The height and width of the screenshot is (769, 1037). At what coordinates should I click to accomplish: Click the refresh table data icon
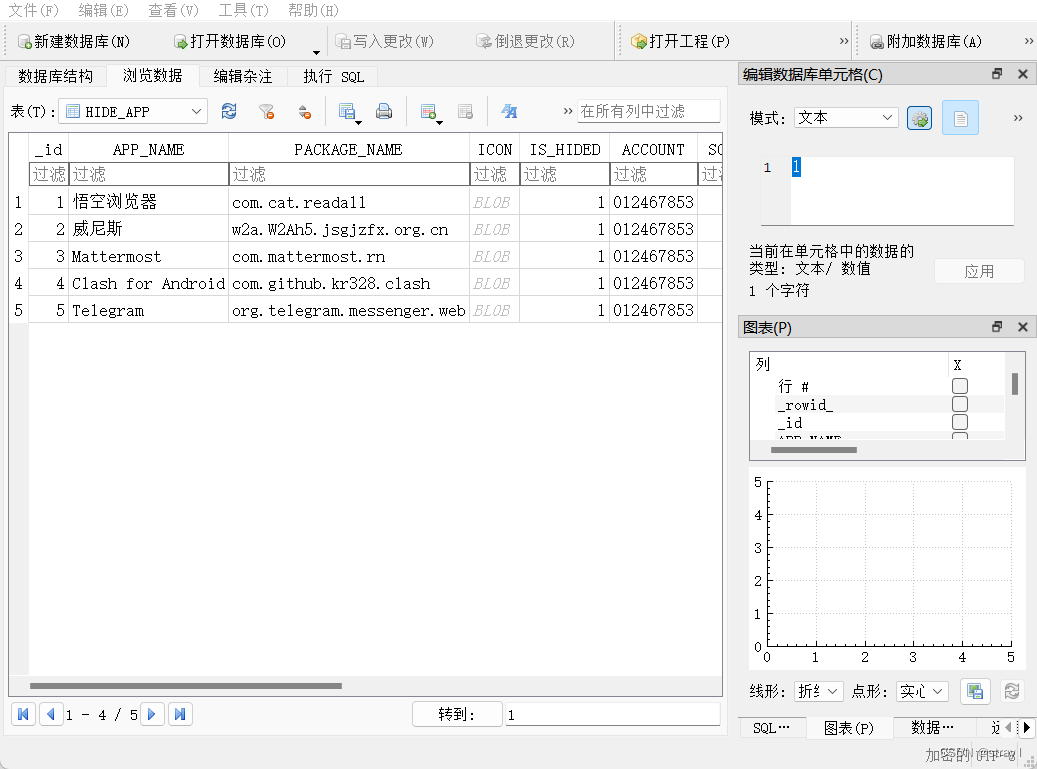(229, 111)
